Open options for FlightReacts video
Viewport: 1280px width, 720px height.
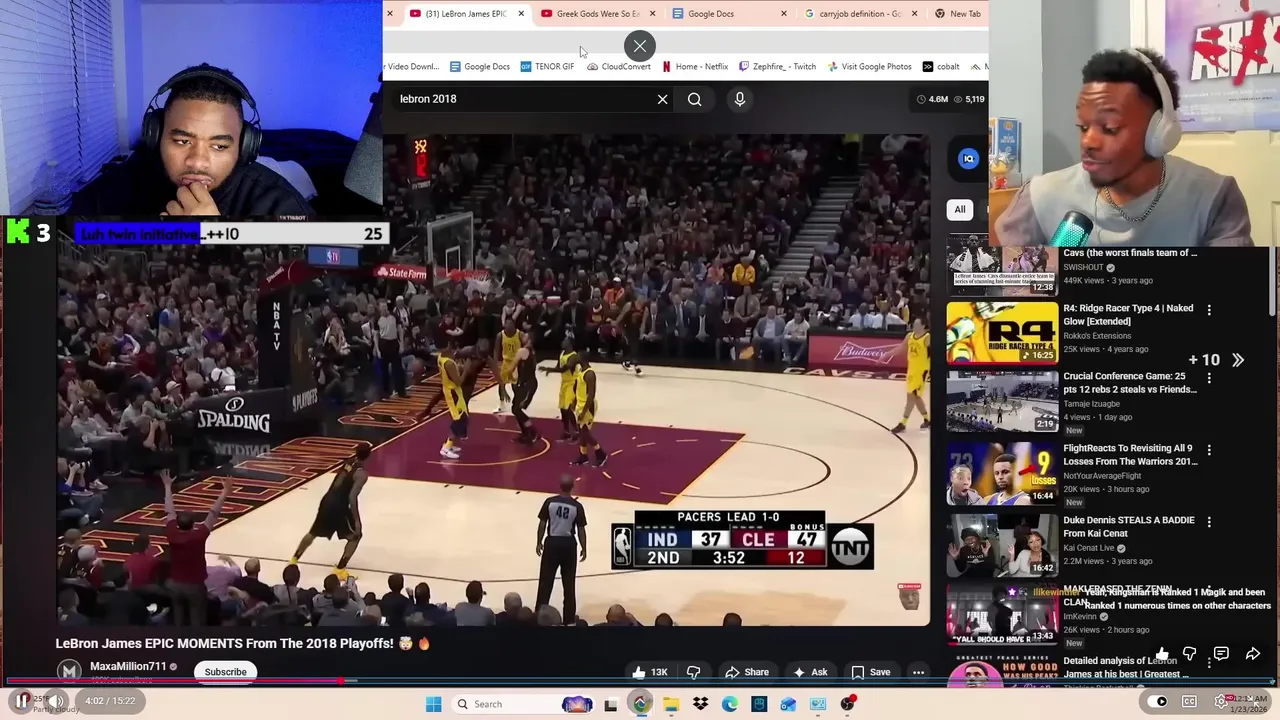[1209, 451]
